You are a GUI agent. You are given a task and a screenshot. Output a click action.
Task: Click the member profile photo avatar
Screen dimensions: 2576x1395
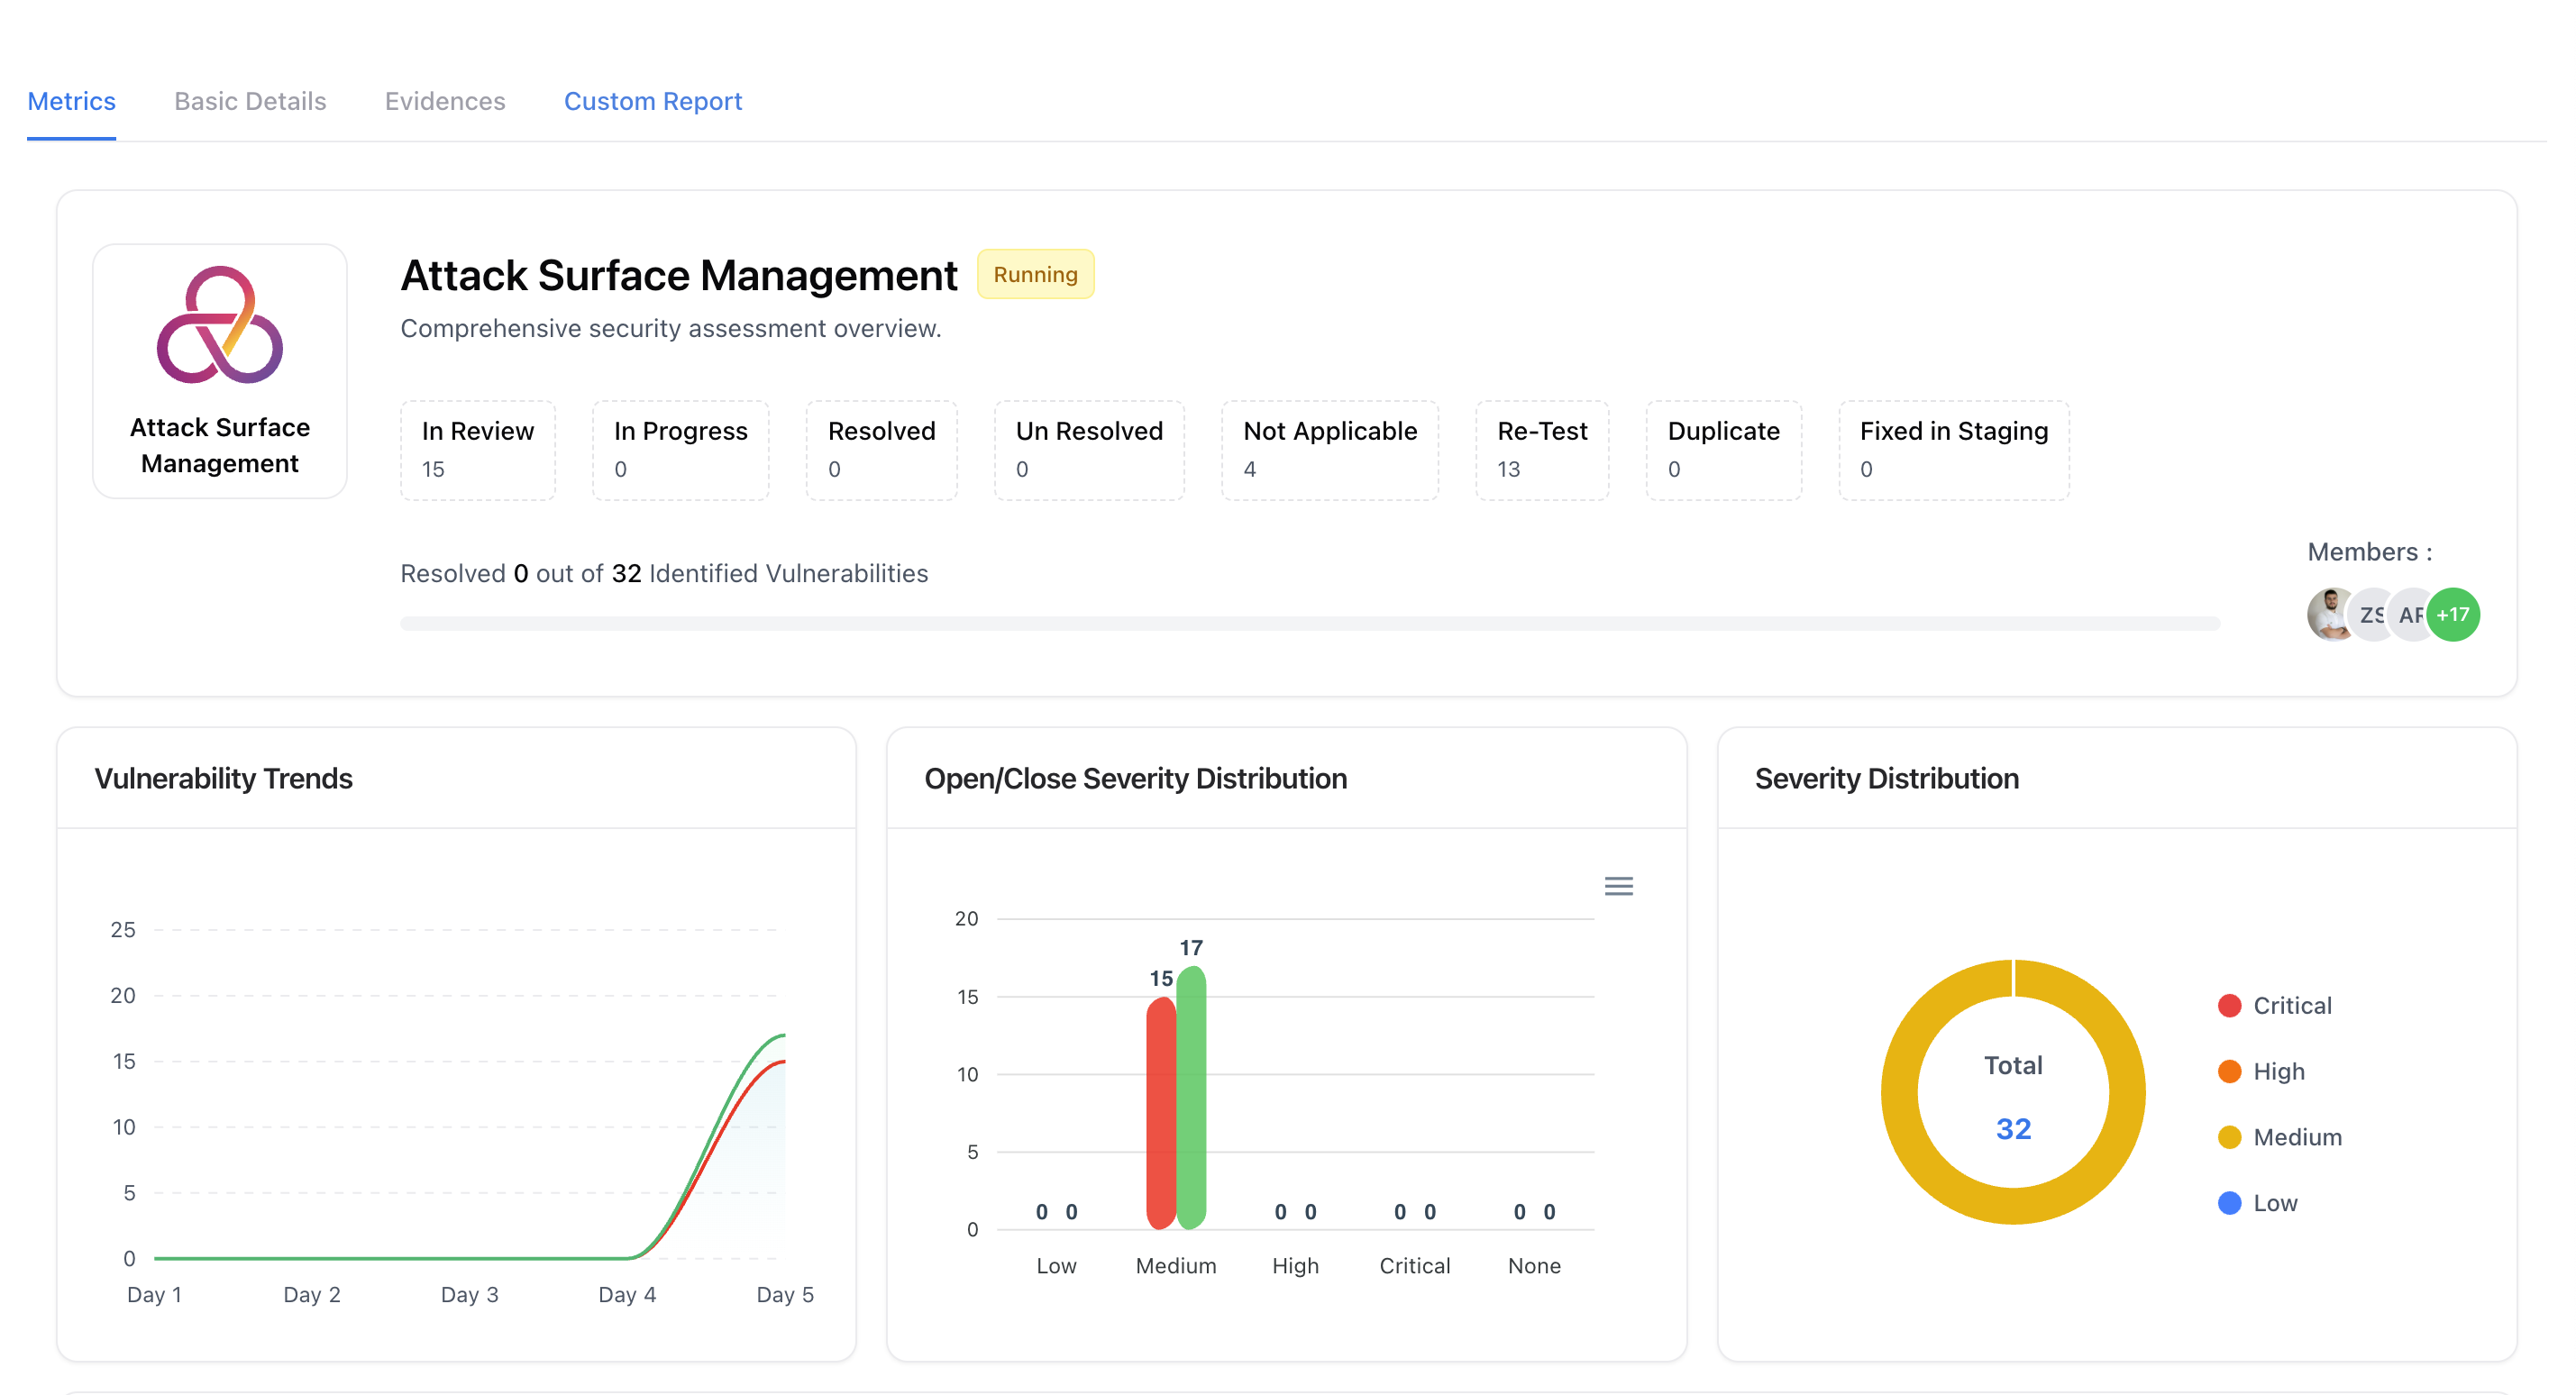pyautogui.click(x=2329, y=614)
